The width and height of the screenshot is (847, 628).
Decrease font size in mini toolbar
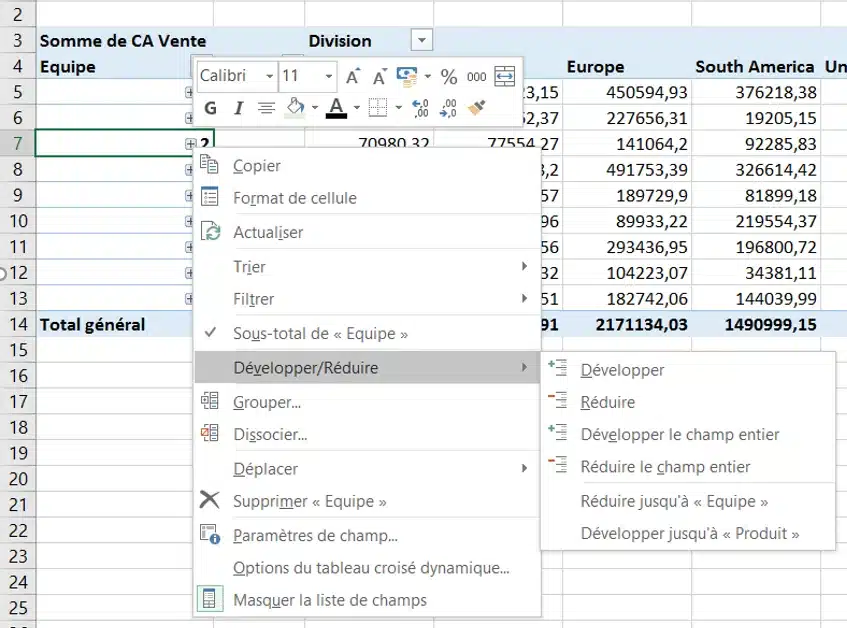(x=379, y=77)
